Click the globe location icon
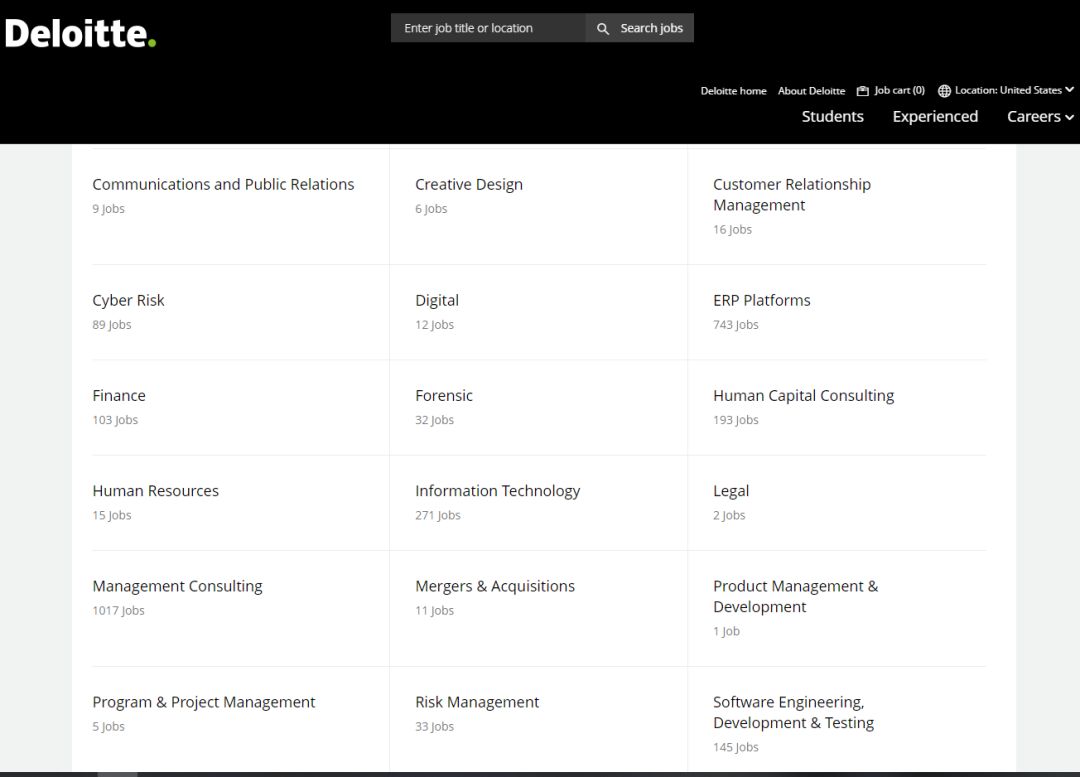The height and width of the screenshot is (777, 1080). 944,91
